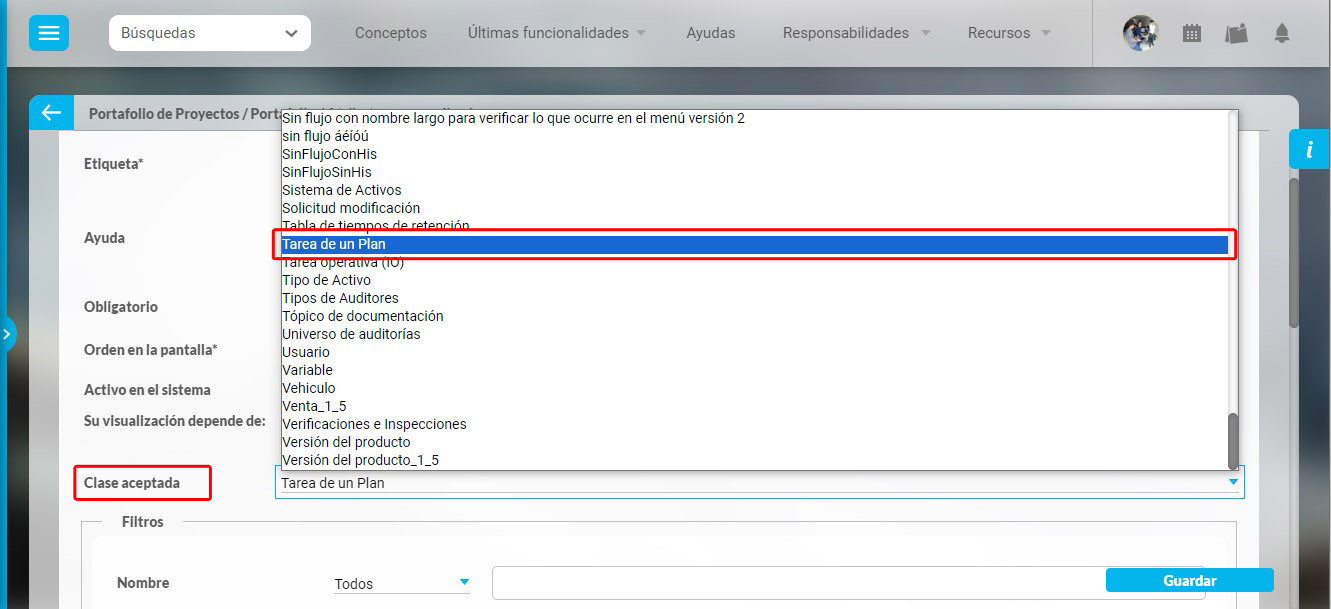The height and width of the screenshot is (609, 1331).
Task: Open the Ayudas menu item
Action: 710,33
